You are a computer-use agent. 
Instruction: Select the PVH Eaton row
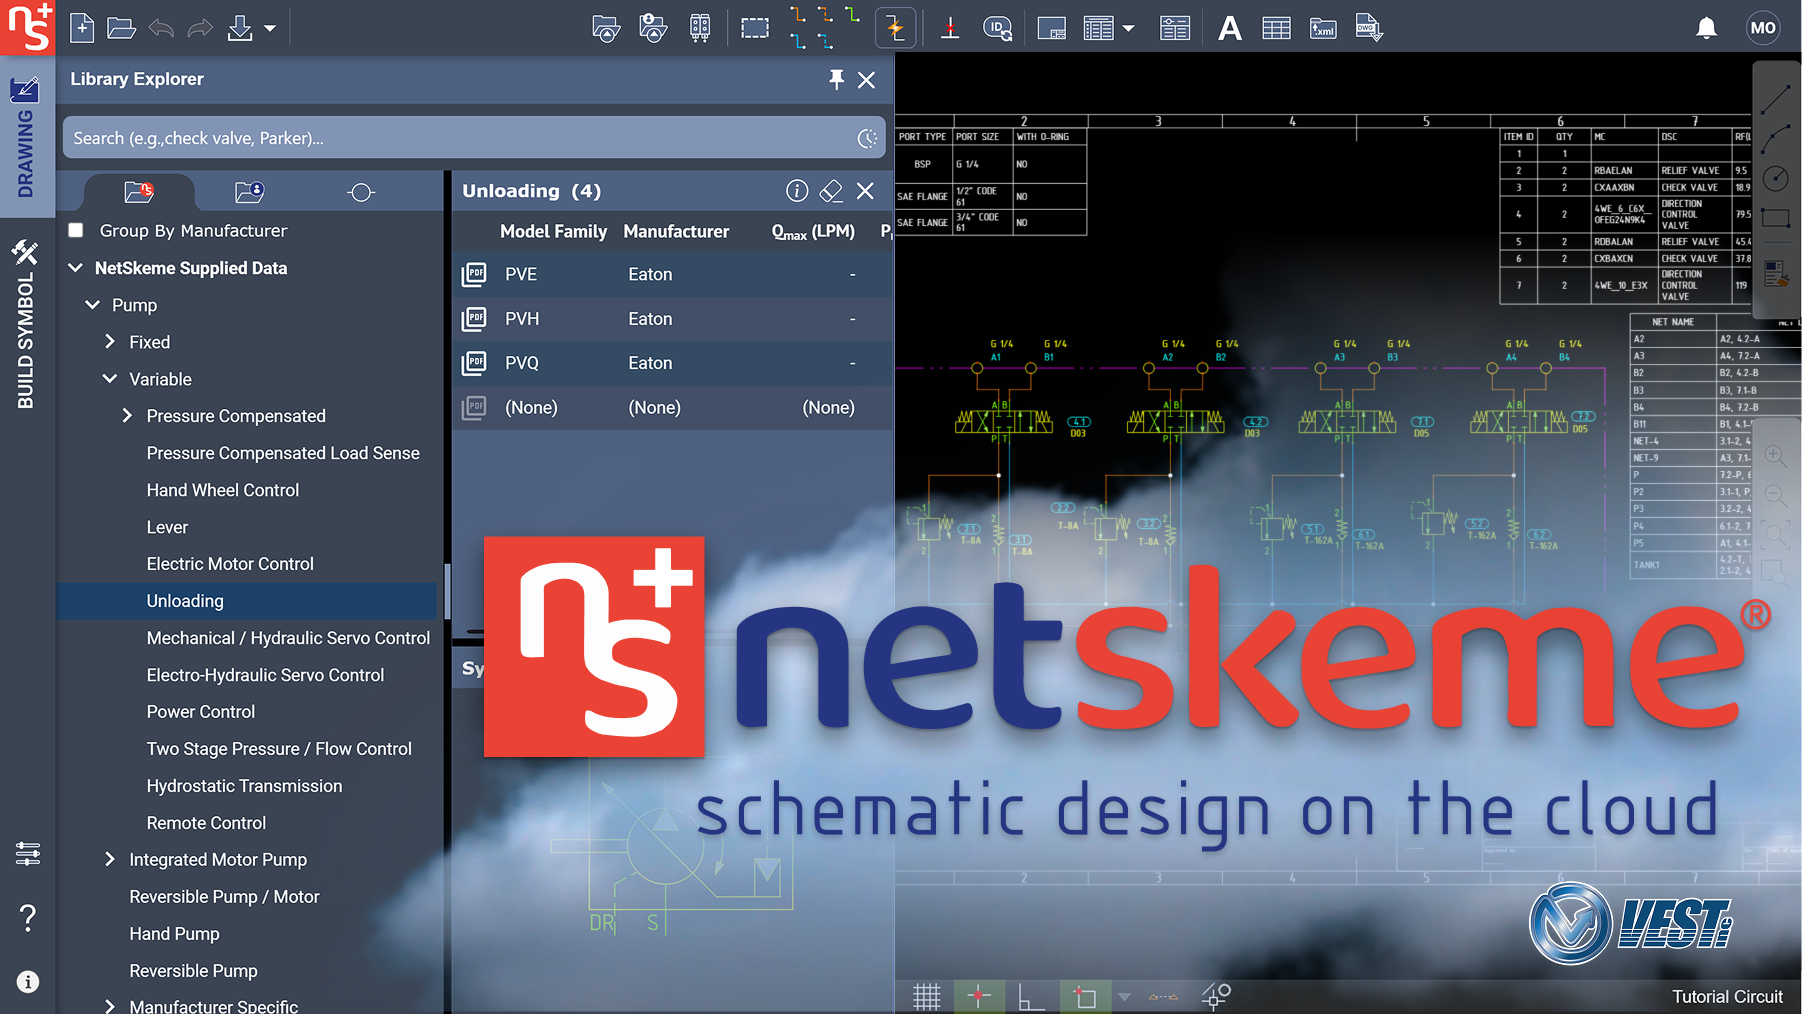point(673,319)
